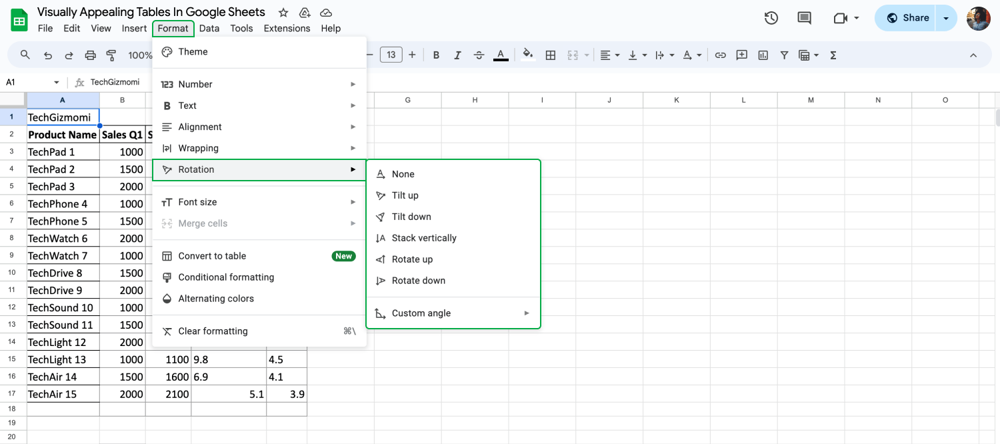Click the insert chart icon
Image resolution: width=1000 pixels, height=444 pixels.
763,55
